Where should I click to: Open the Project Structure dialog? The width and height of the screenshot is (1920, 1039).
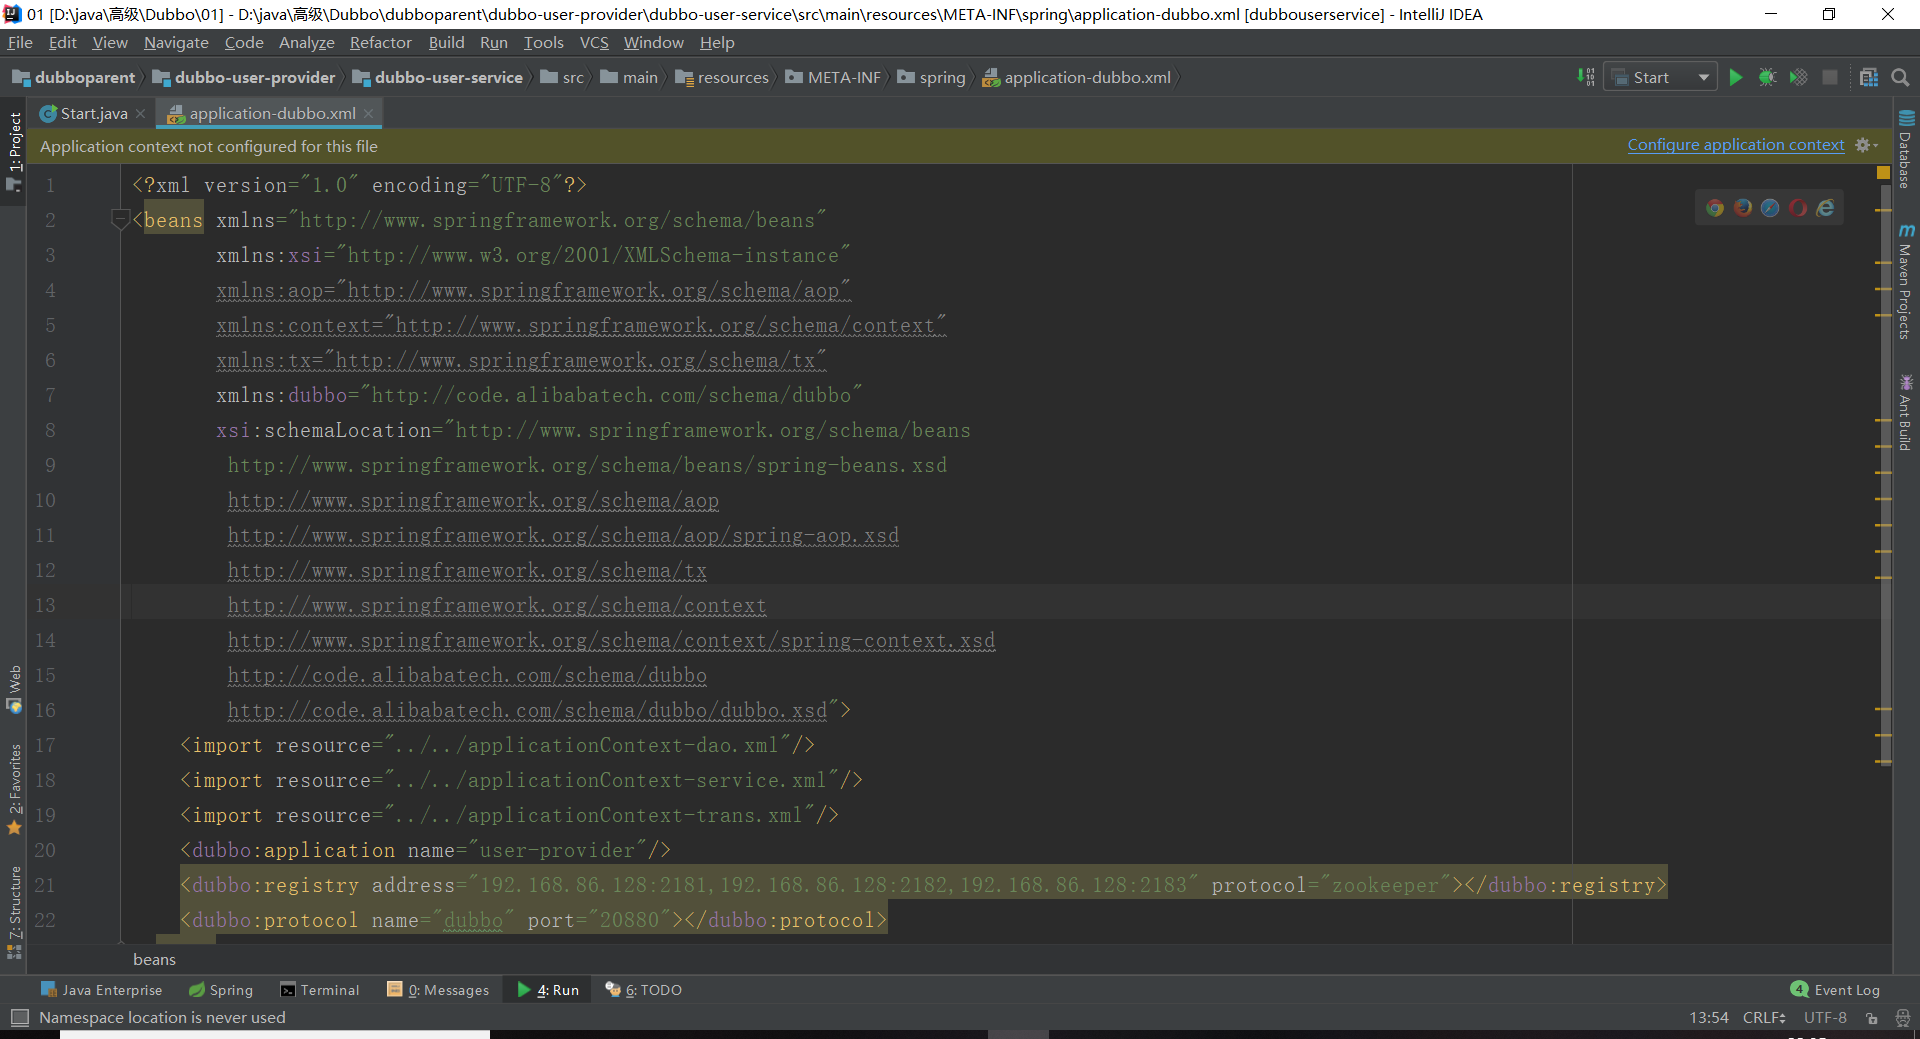click(1868, 78)
